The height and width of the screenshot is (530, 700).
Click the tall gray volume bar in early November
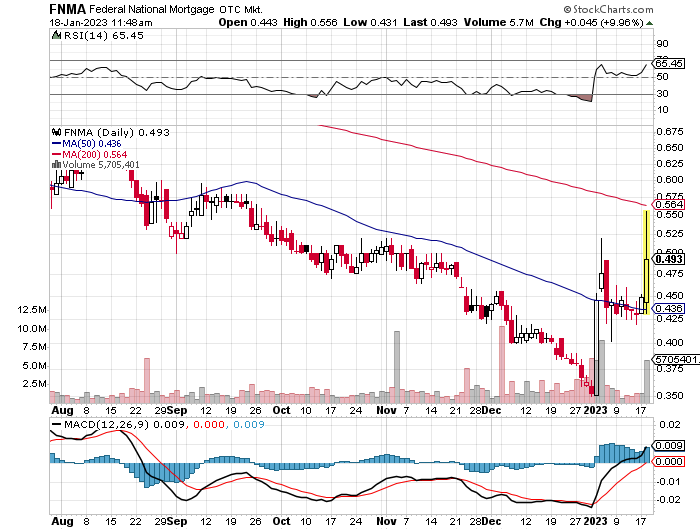coord(397,367)
